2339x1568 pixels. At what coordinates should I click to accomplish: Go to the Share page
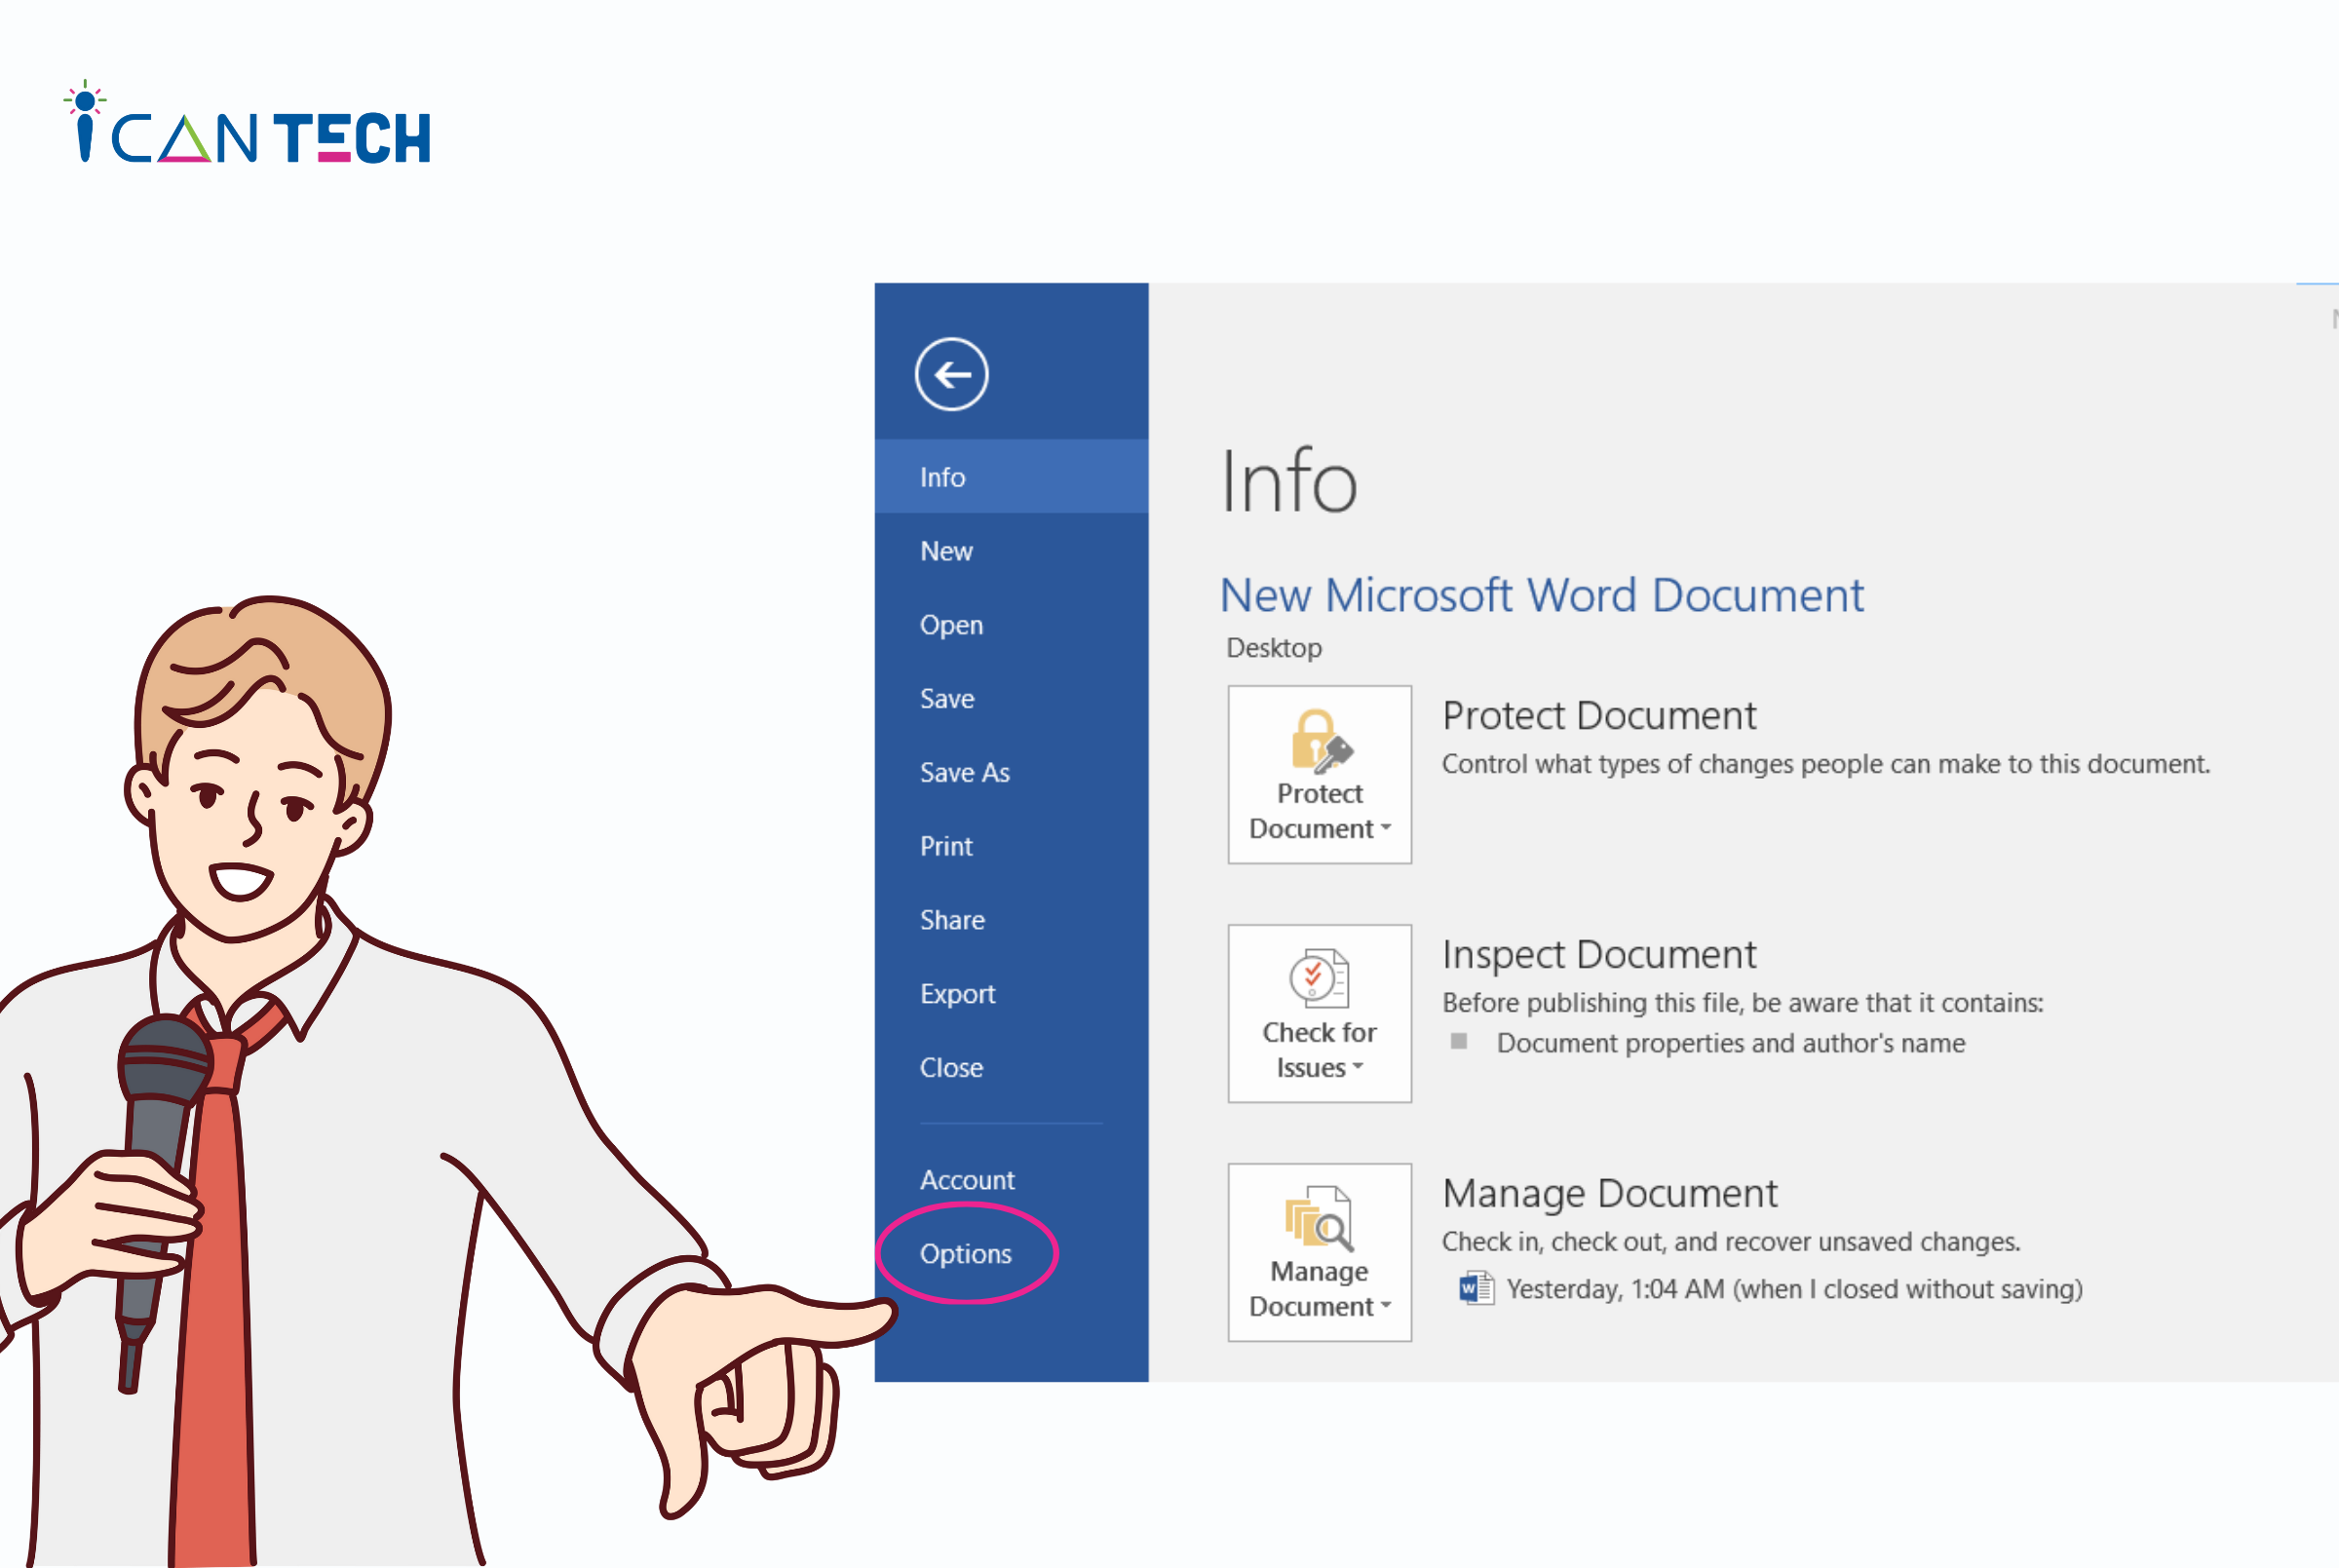click(1011, 920)
